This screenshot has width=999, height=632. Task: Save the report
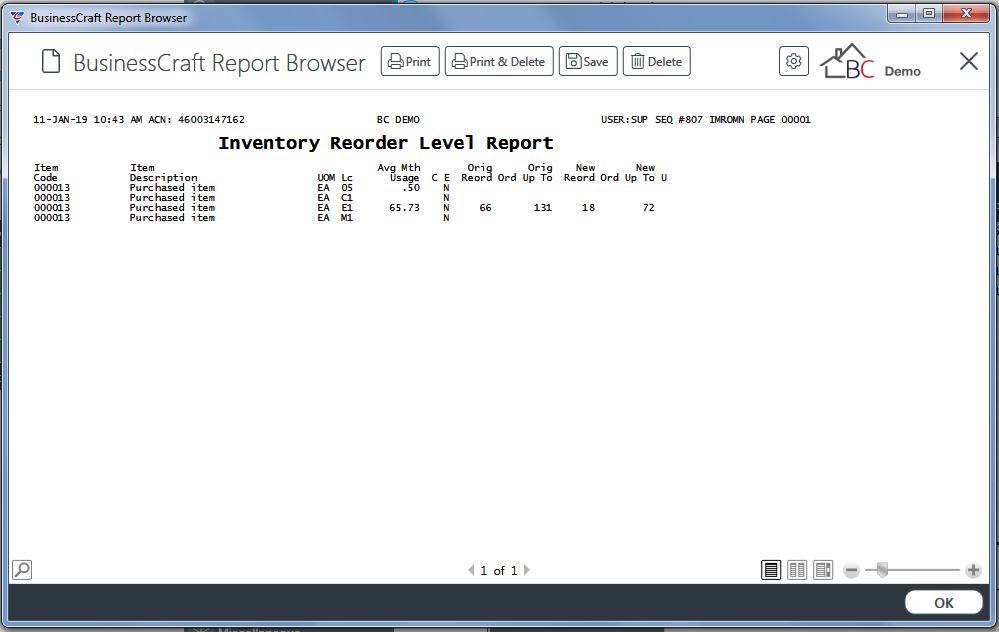[x=588, y=61]
